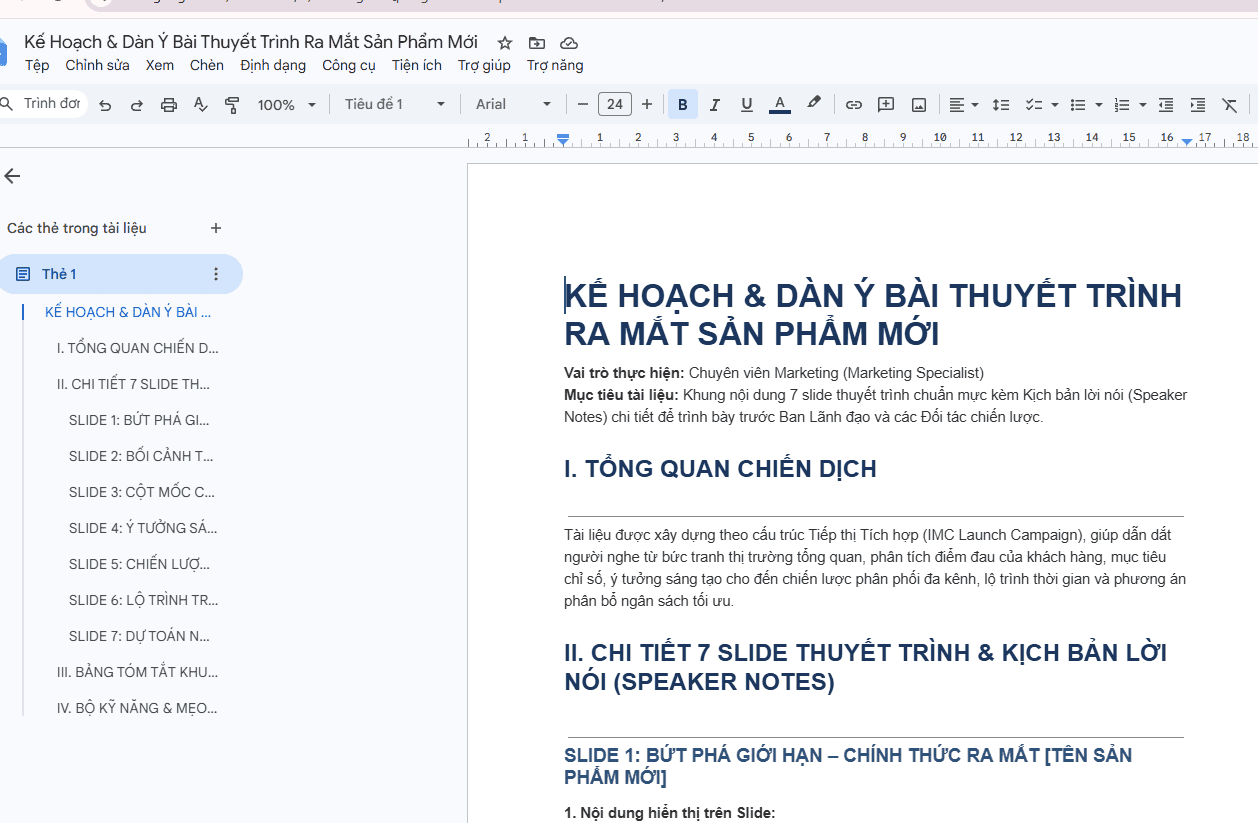This screenshot has height=823, width=1258.
Task: Click the Decrease indent icon
Action: 1166,105
